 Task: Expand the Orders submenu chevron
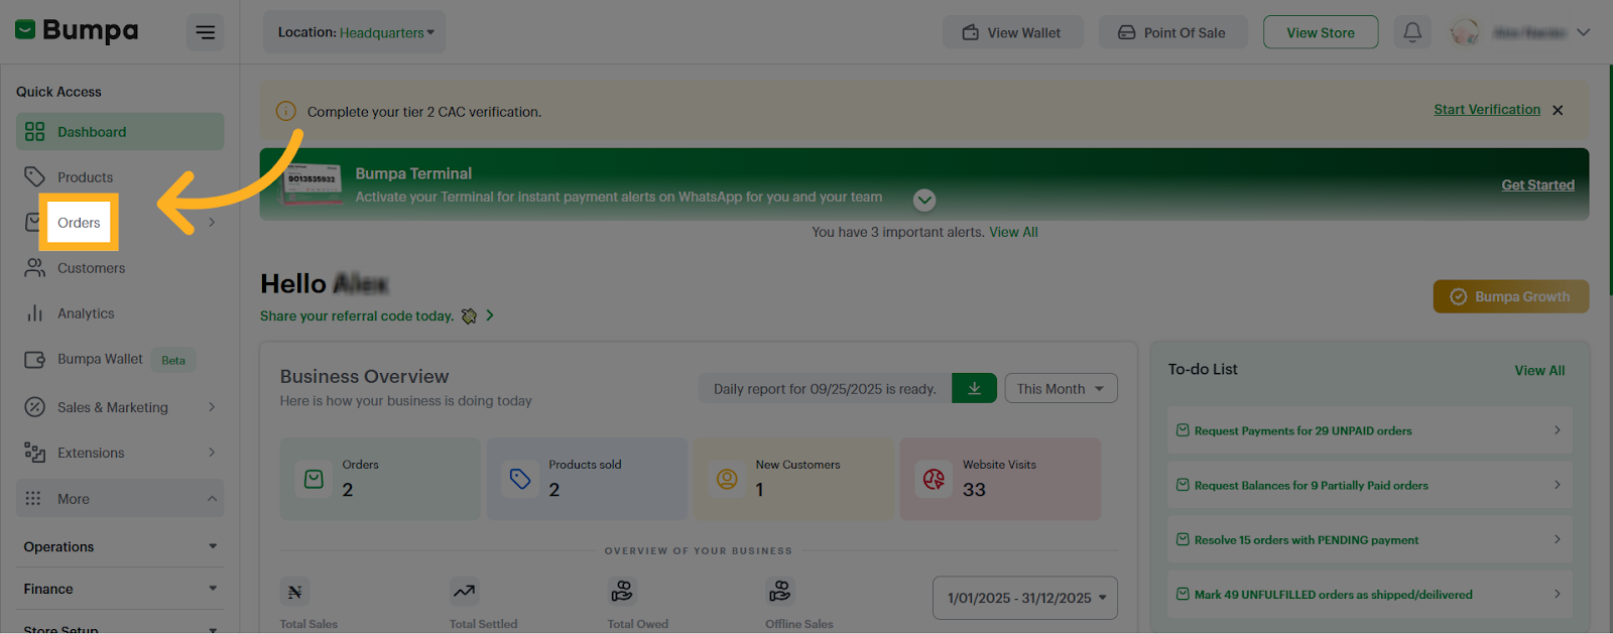(x=211, y=222)
